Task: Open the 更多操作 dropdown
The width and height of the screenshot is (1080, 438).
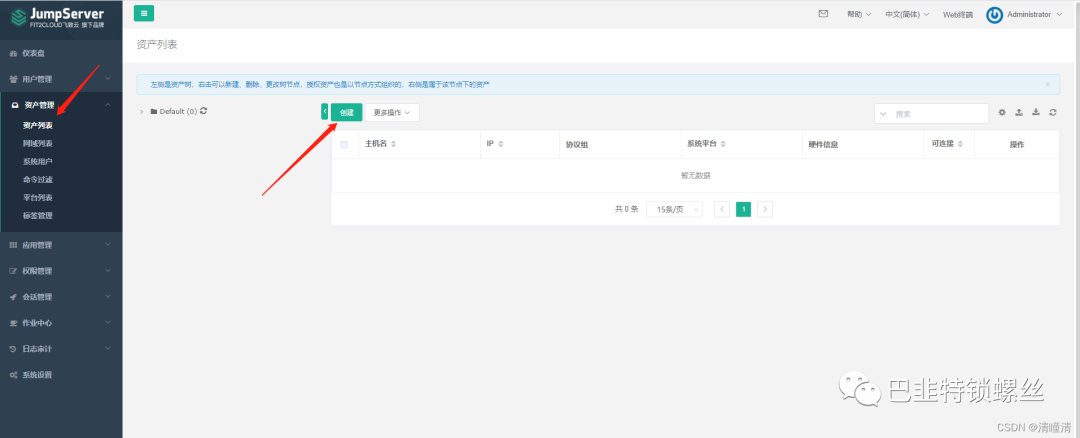Action: tap(392, 112)
